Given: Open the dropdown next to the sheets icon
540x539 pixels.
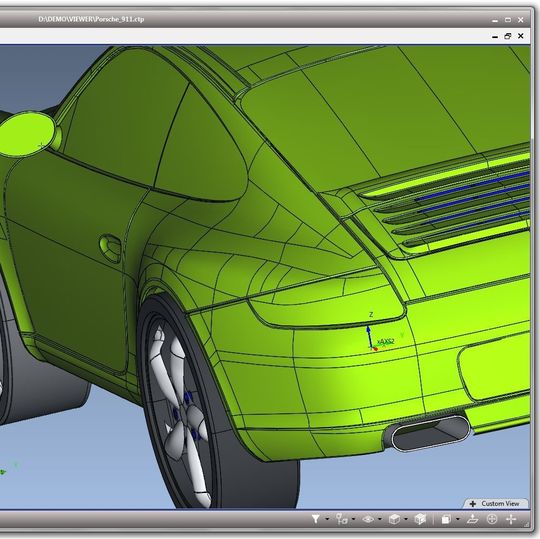Looking at the screenshot, I should 458,519.
